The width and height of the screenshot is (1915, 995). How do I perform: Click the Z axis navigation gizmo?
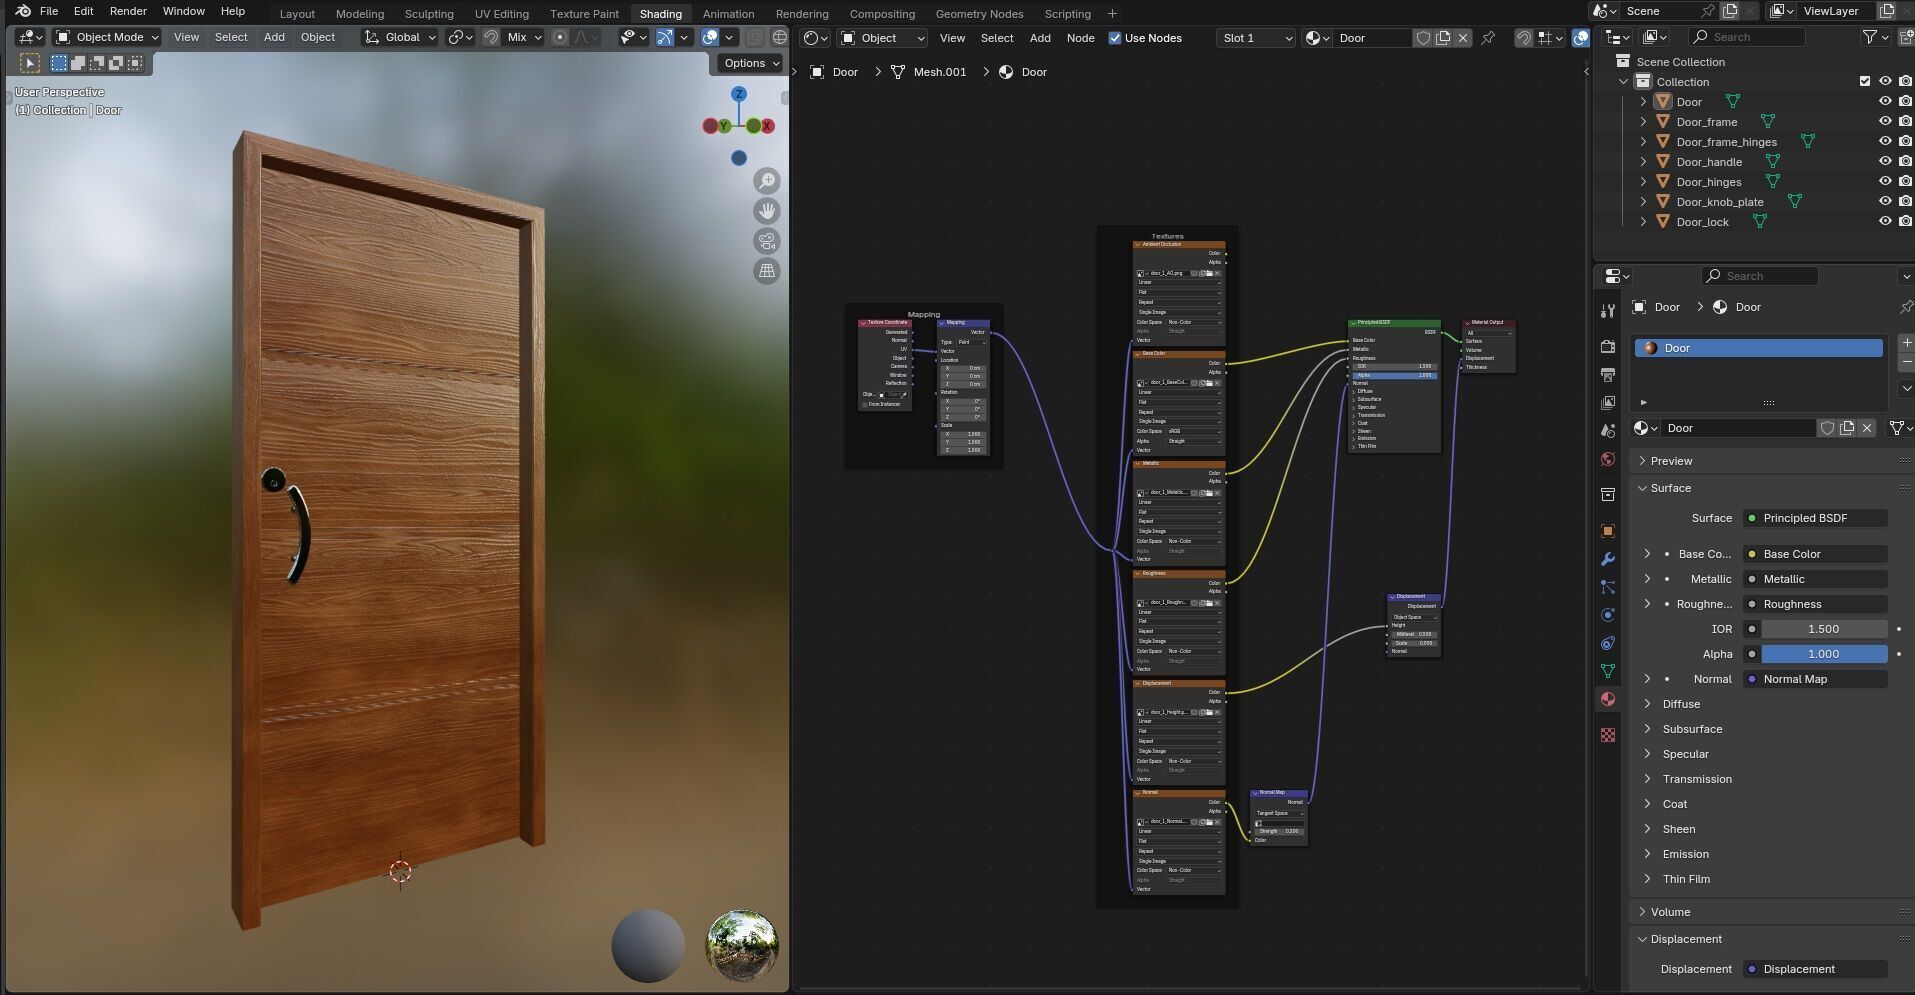pos(739,94)
